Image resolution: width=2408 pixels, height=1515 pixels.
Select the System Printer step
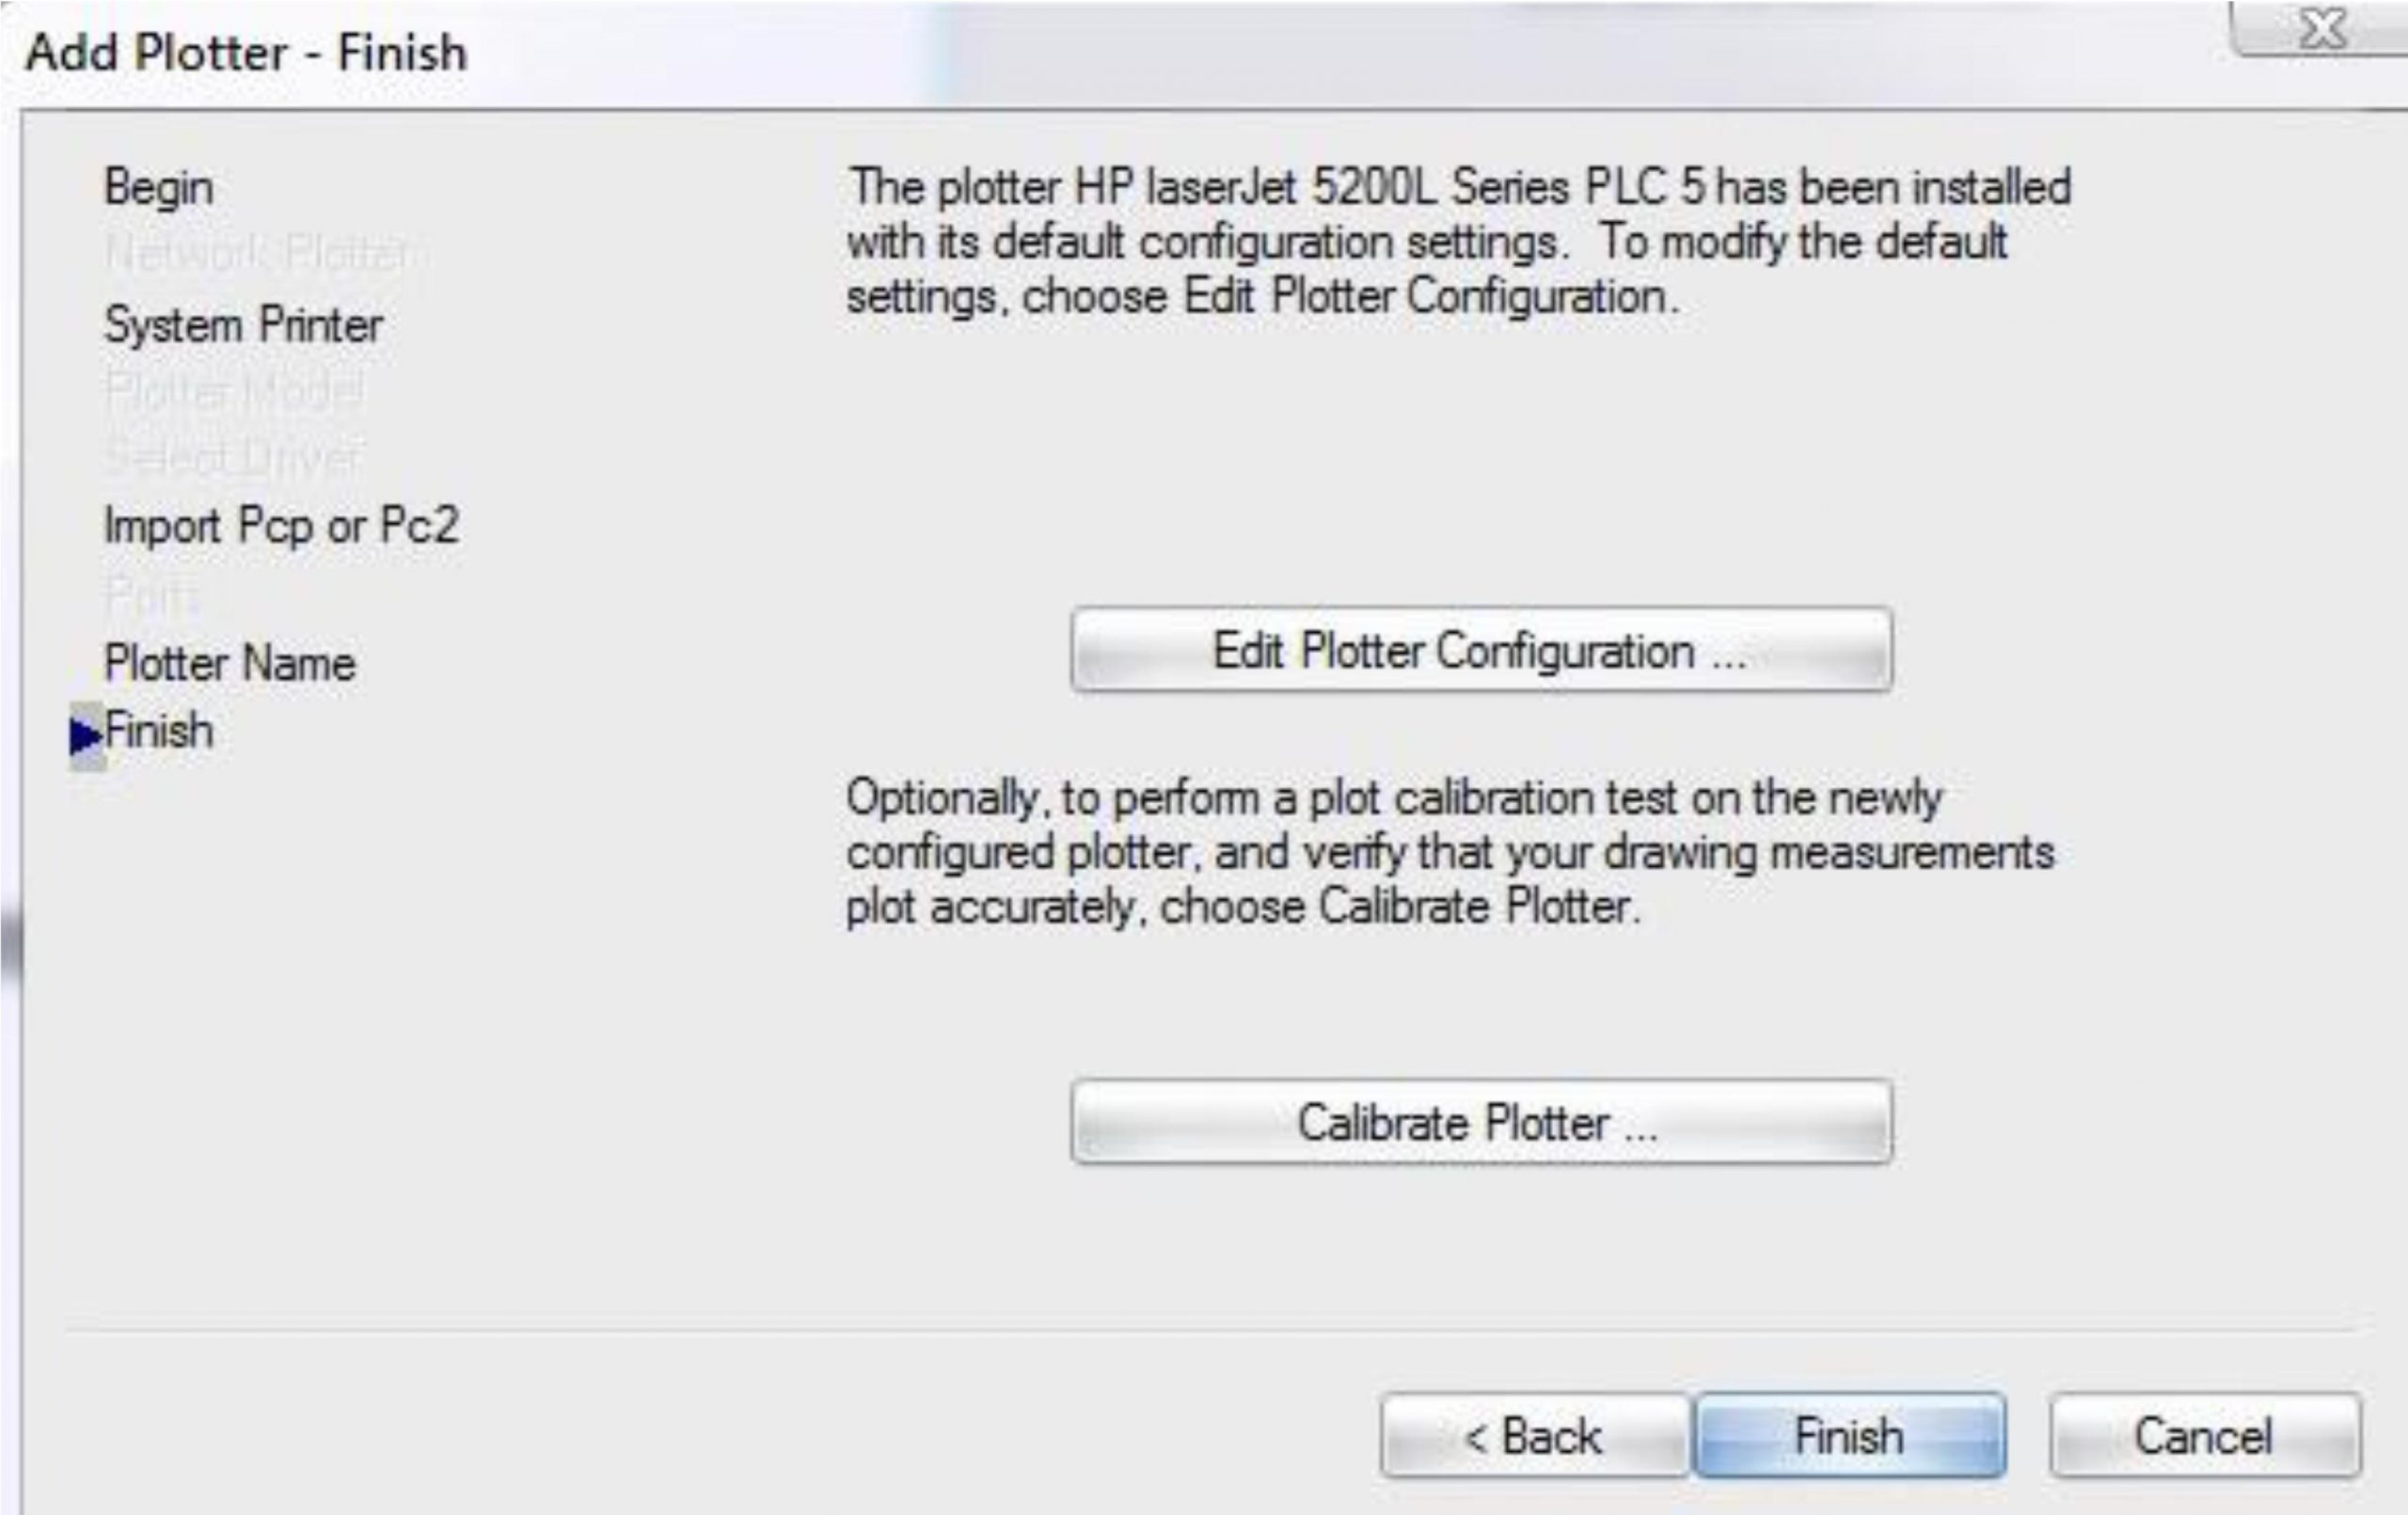(243, 325)
